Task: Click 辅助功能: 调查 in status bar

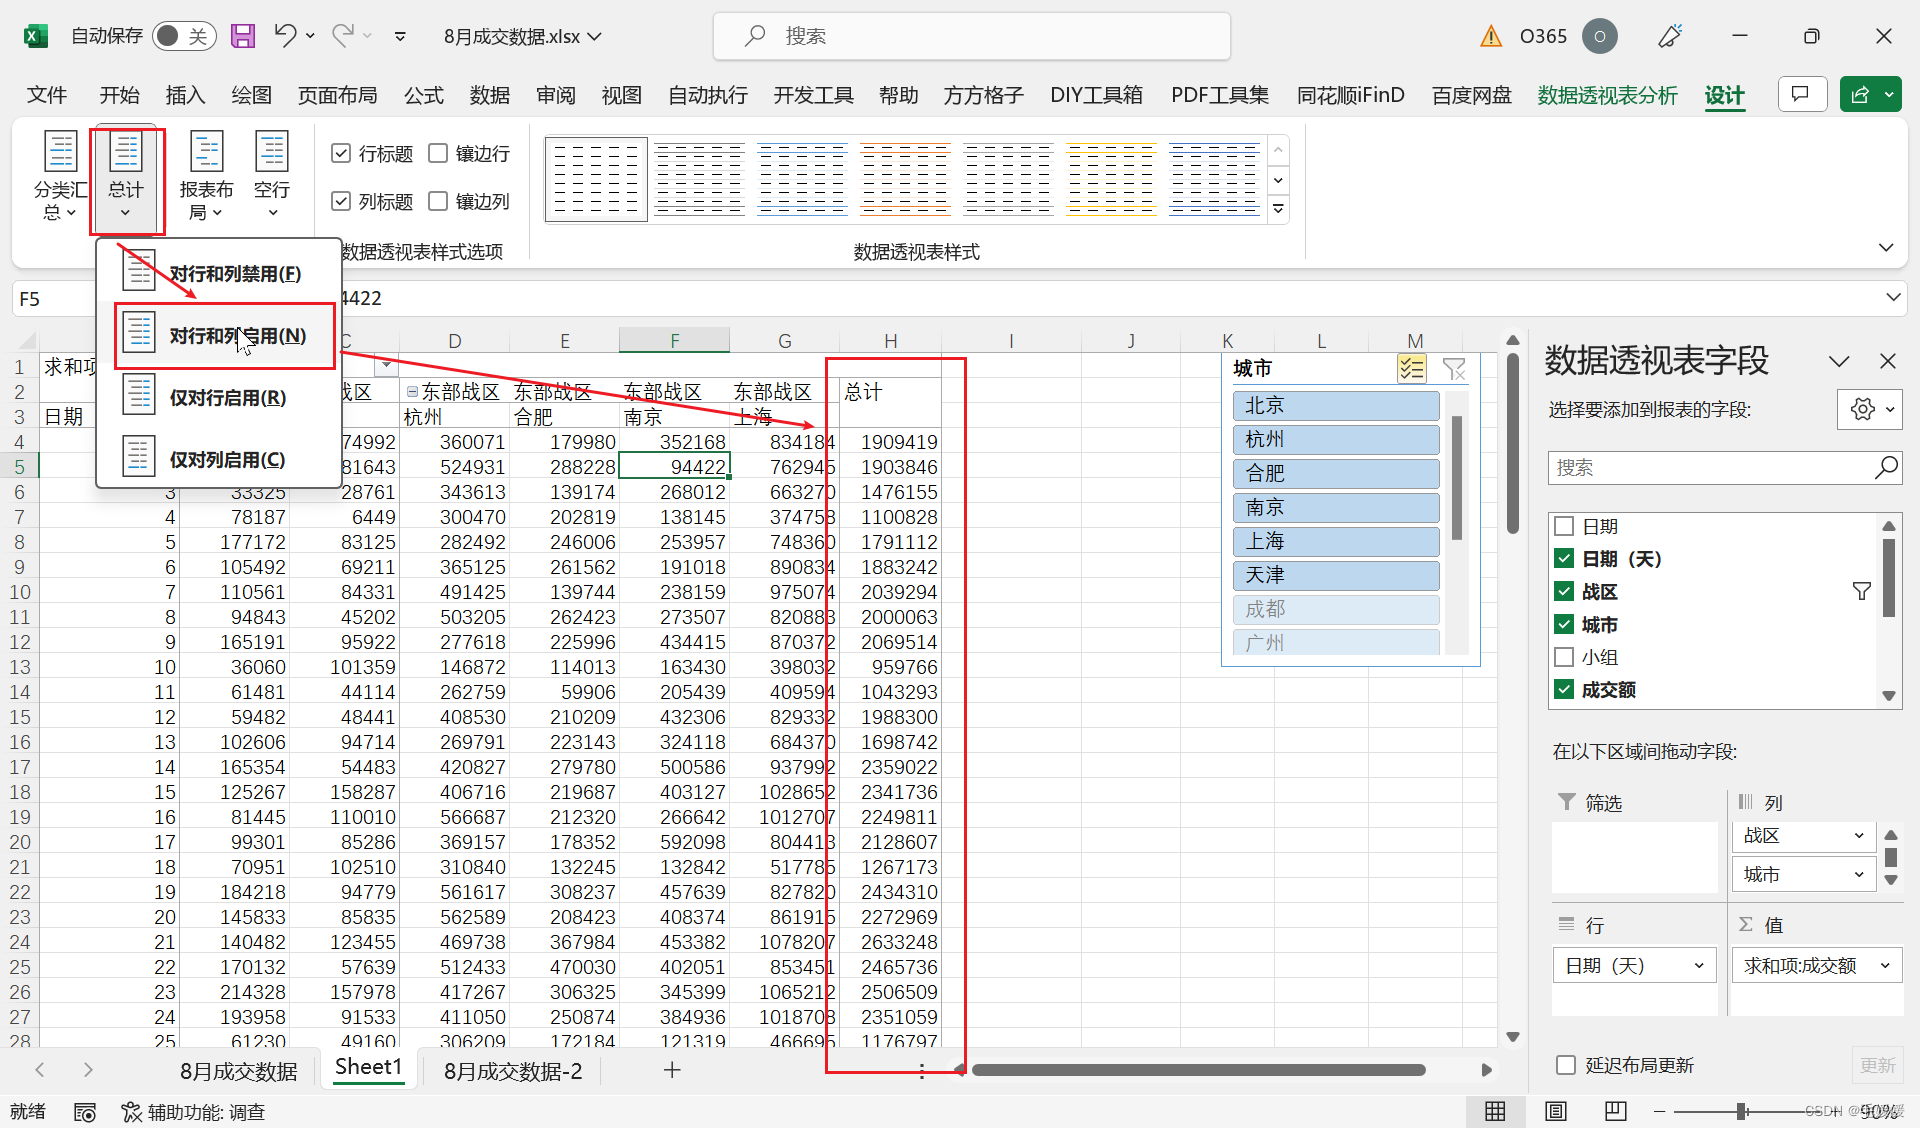Action: click(x=193, y=1112)
